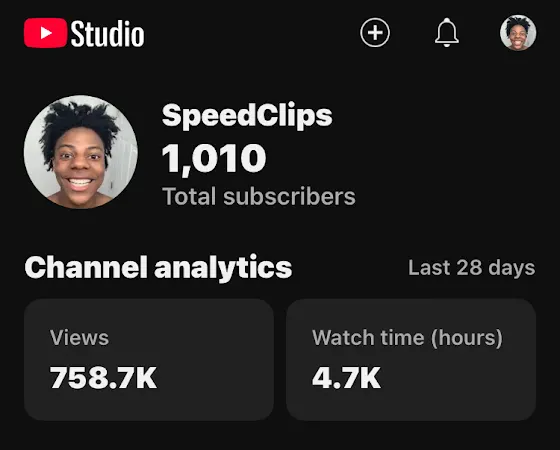Viewport: 560px width, 450px height.
Task: Tap the 4.7K watch time value
Action: [x=346, y=378]
